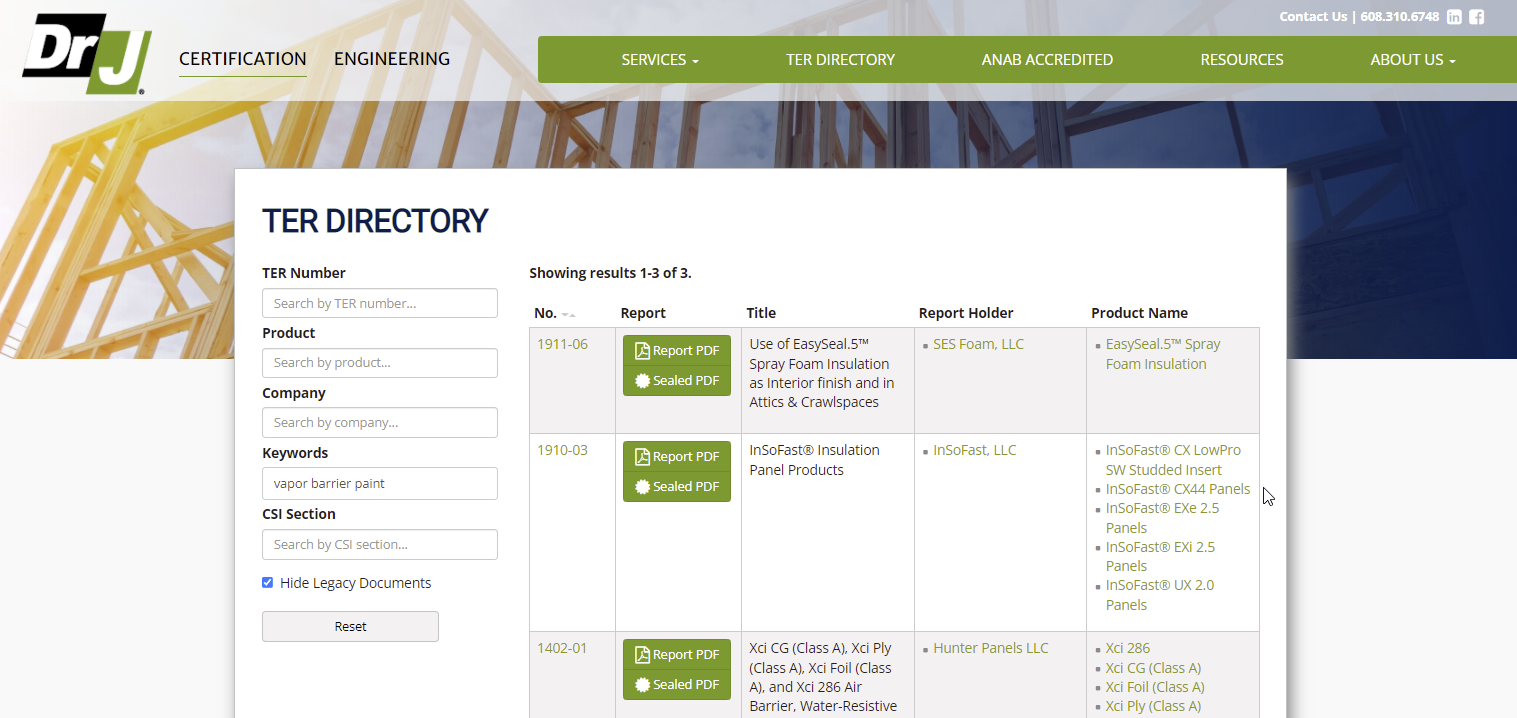
Task: Open the Report PDF for TER 1911-06
Action: (x=676, y=350)
